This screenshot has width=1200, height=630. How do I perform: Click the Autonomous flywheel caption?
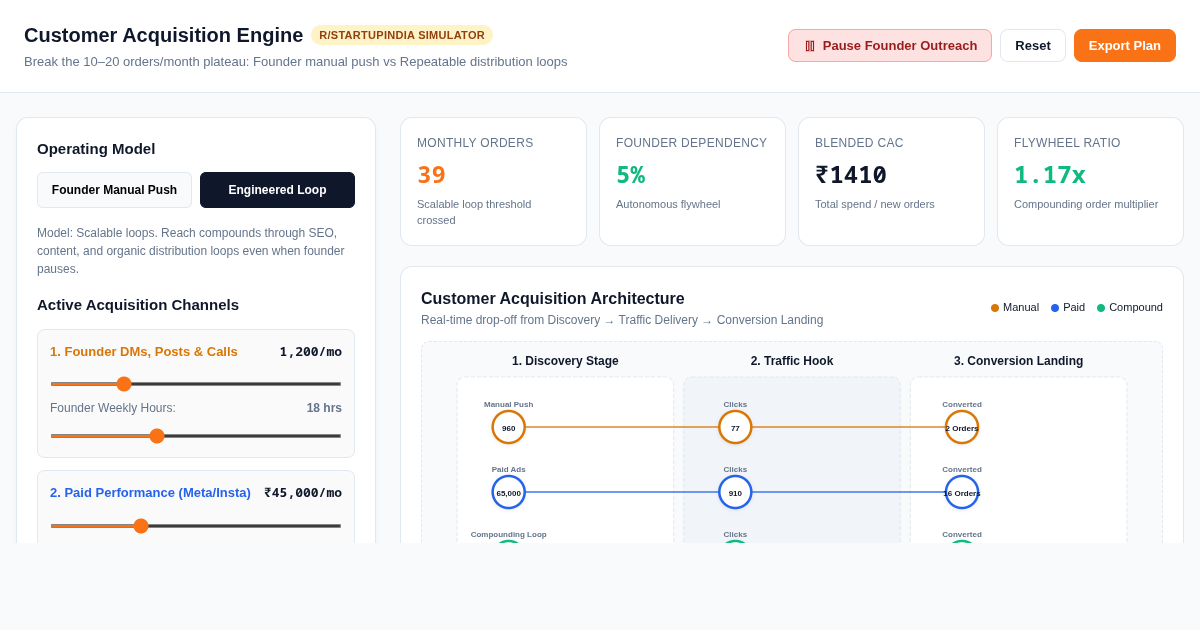click(668, 204)
